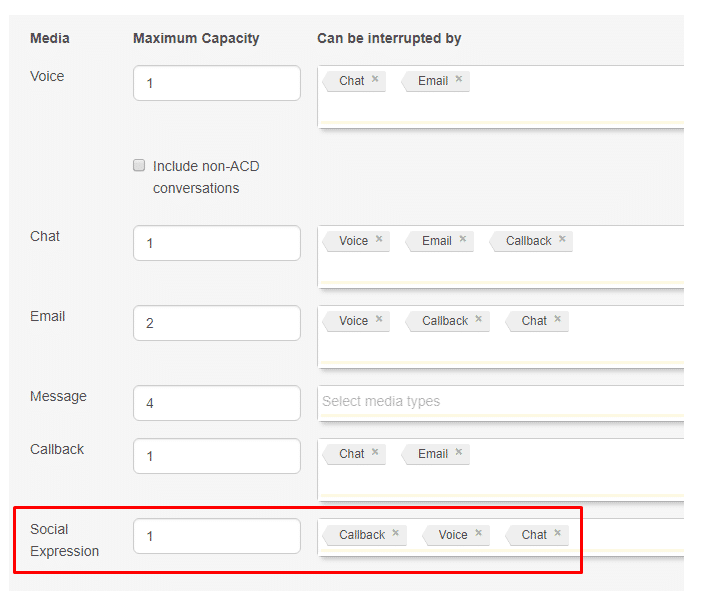Remove Callback tag from Email row
This screenshot has width=715, height=613.
click(478, 319)
